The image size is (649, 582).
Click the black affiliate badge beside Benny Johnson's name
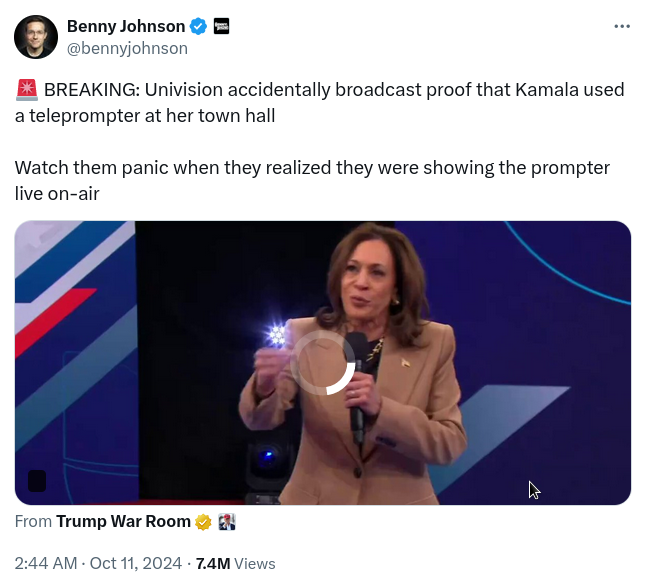click(x=222, y=27)
